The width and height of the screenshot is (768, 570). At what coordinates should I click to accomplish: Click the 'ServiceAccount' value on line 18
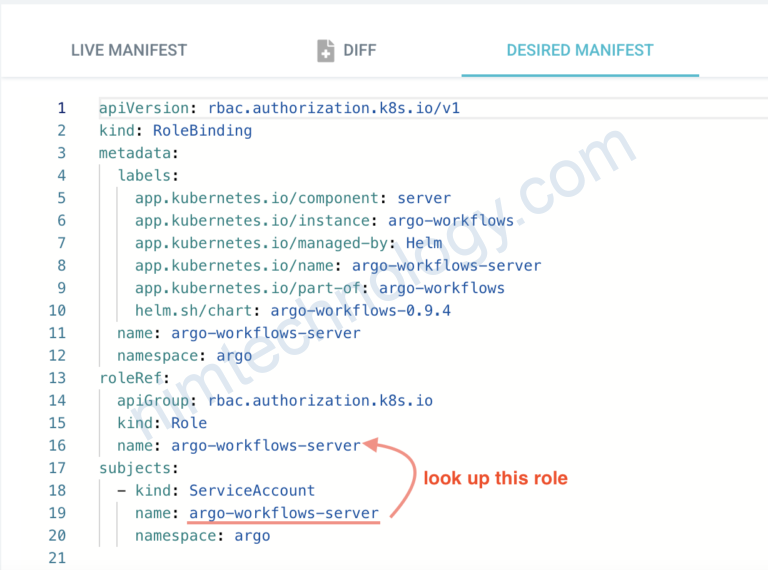(x=252, y=491)
